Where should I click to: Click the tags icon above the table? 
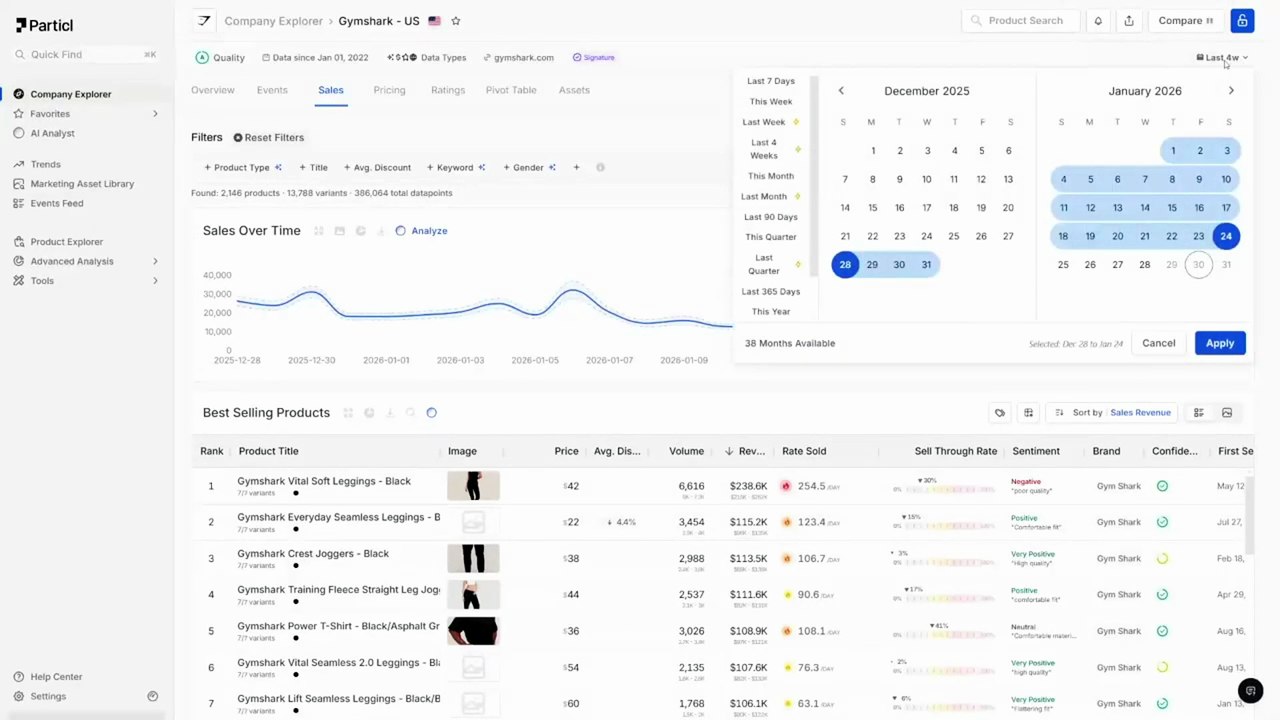999,413
